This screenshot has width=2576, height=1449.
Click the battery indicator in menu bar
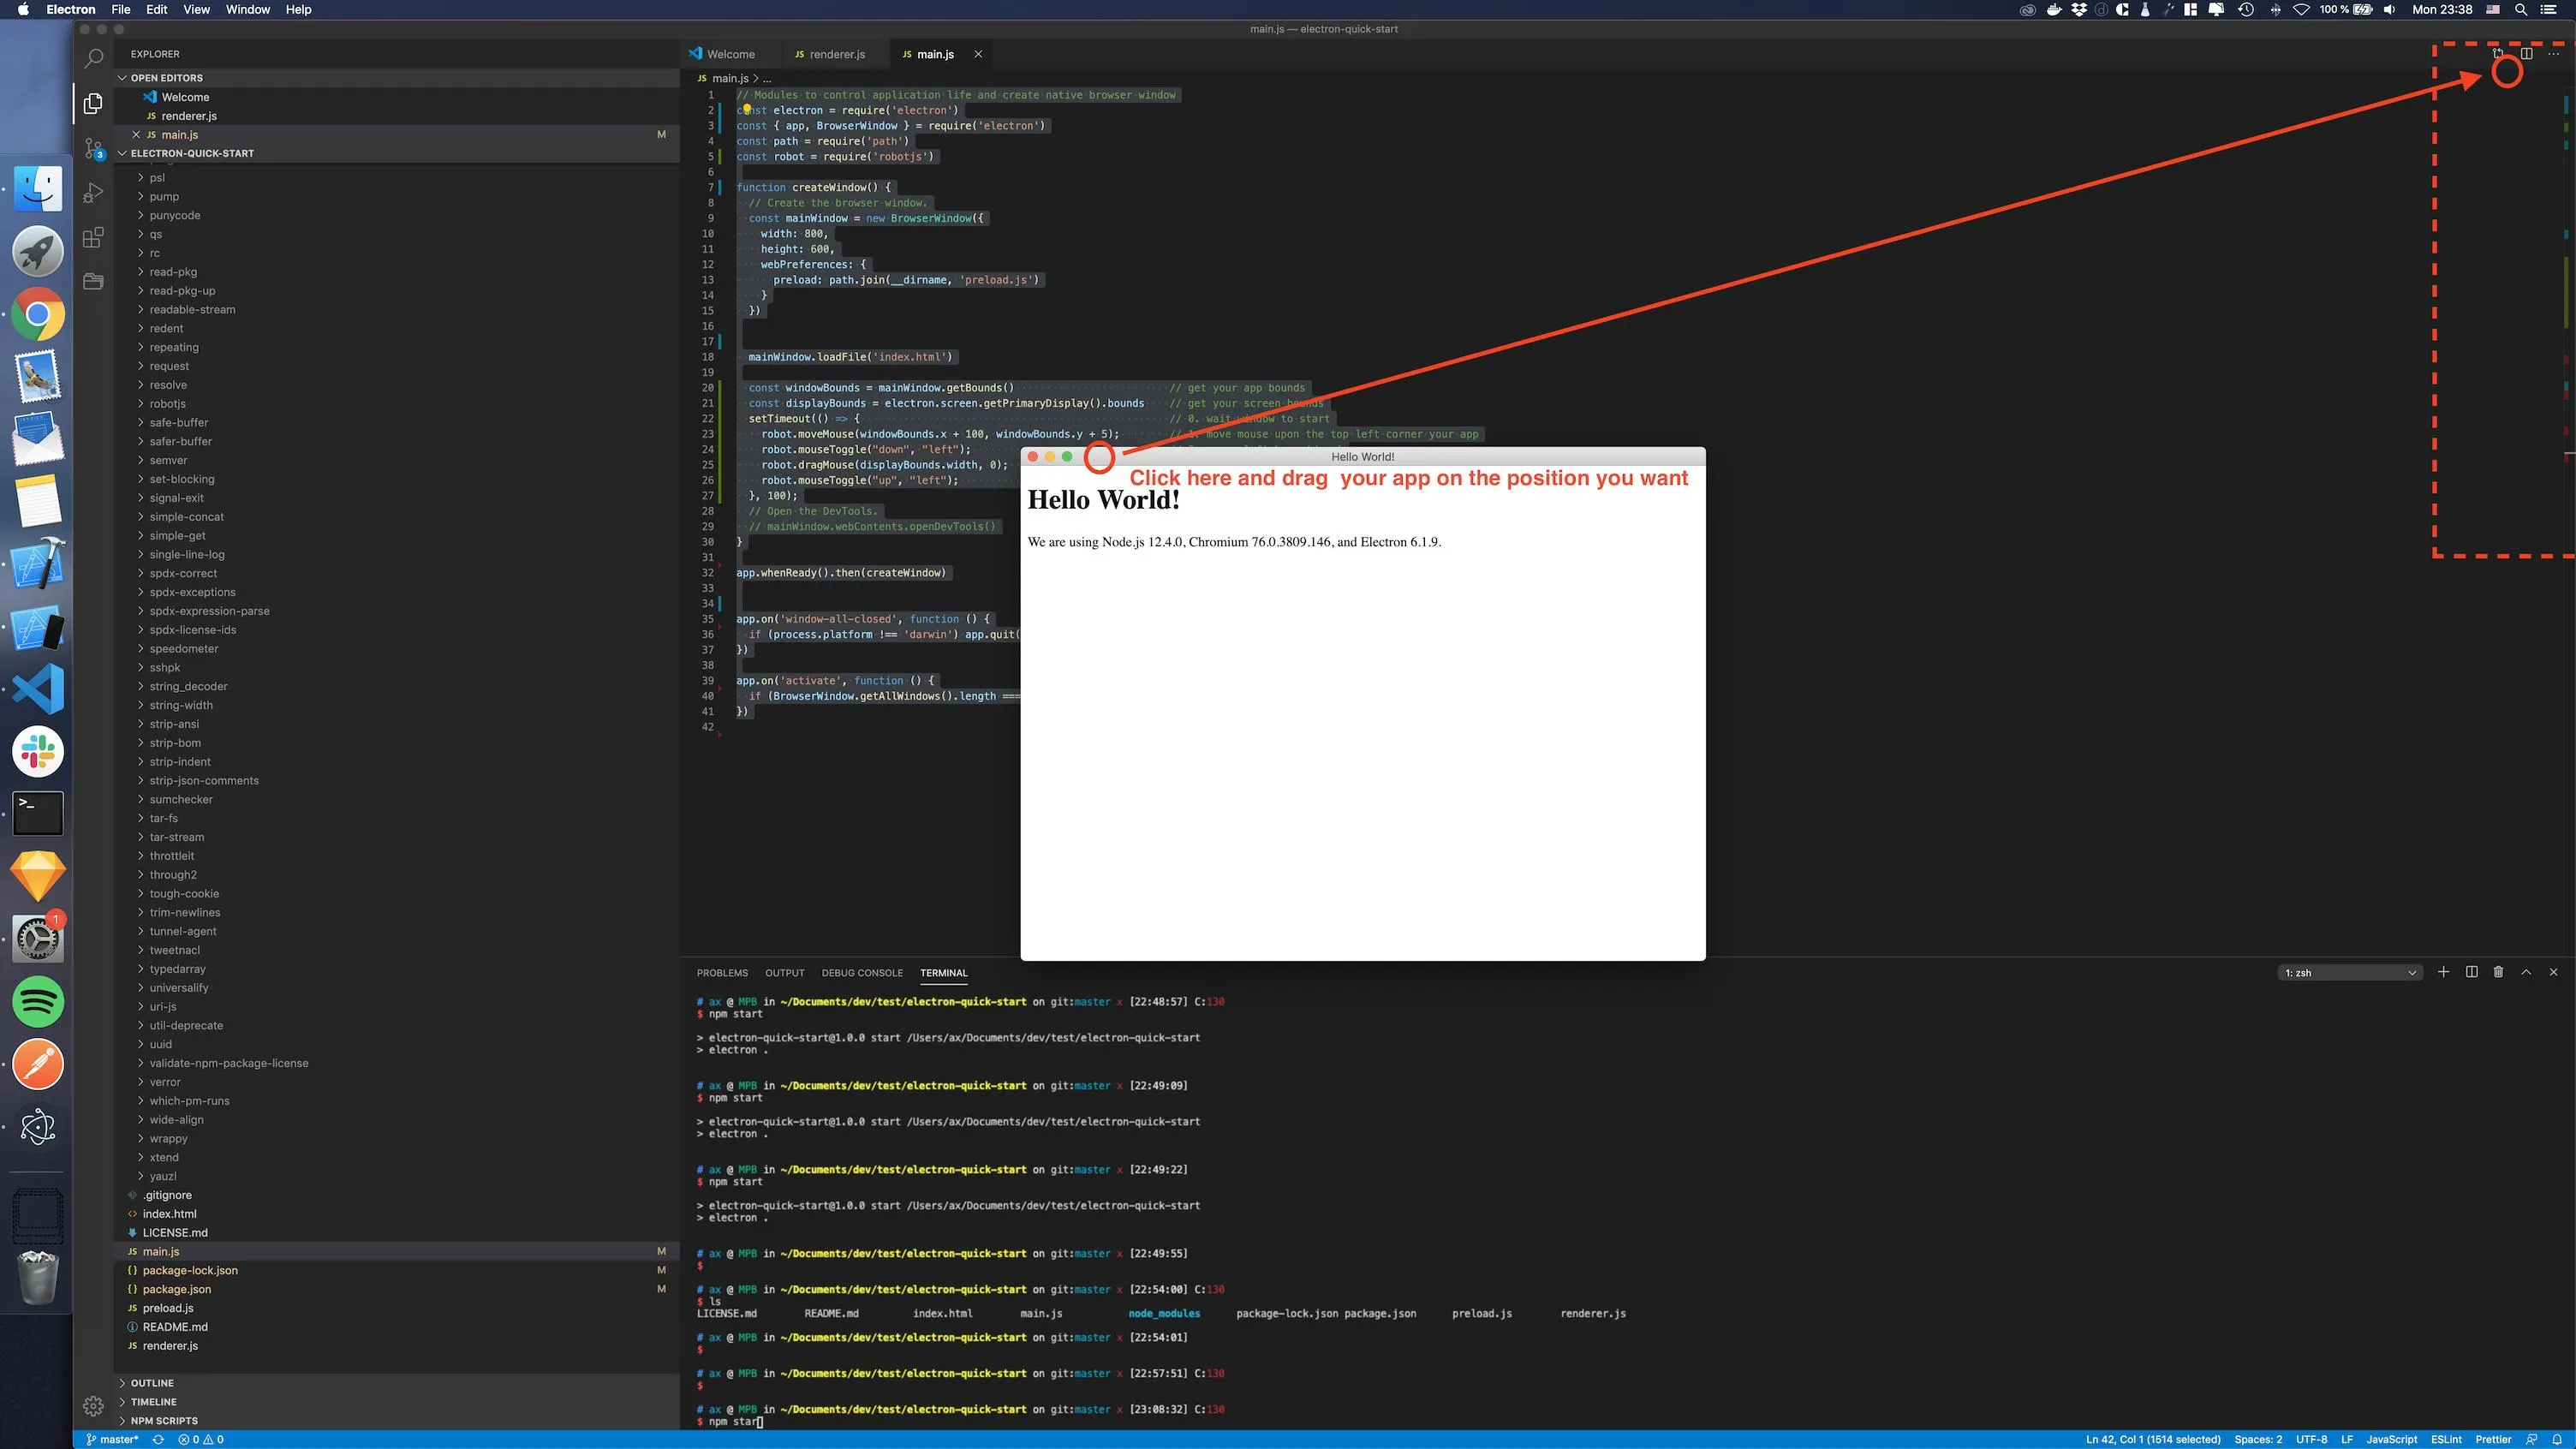pos(2364,10)
